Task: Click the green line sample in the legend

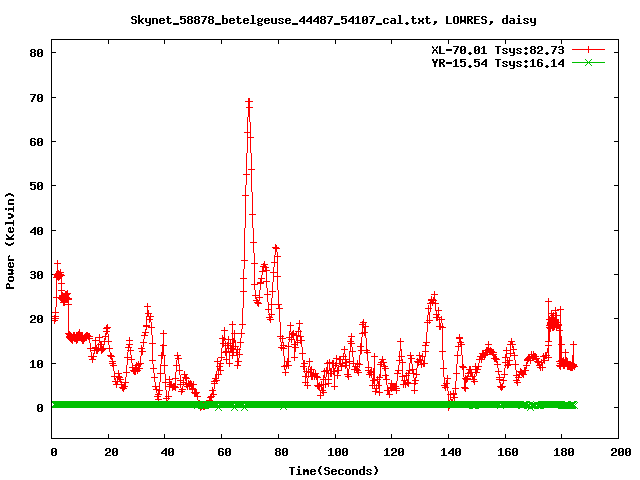Action: coord(588,62)
